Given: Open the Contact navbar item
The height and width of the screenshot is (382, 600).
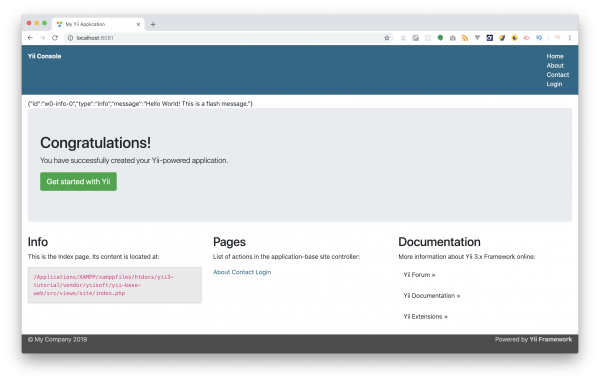Looking at the screenshot, I should pyautogui.click(x=558, y=75).
